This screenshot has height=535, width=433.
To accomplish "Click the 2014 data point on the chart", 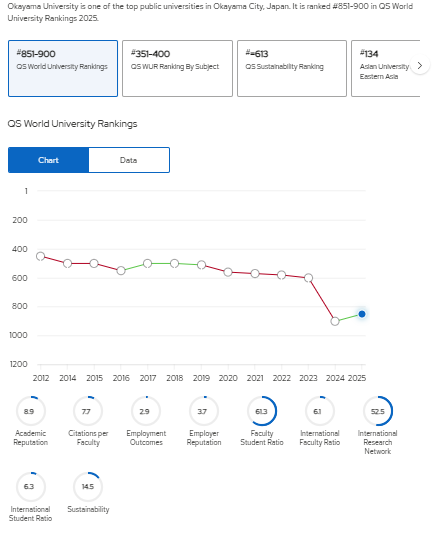I will tap(67, 263).
